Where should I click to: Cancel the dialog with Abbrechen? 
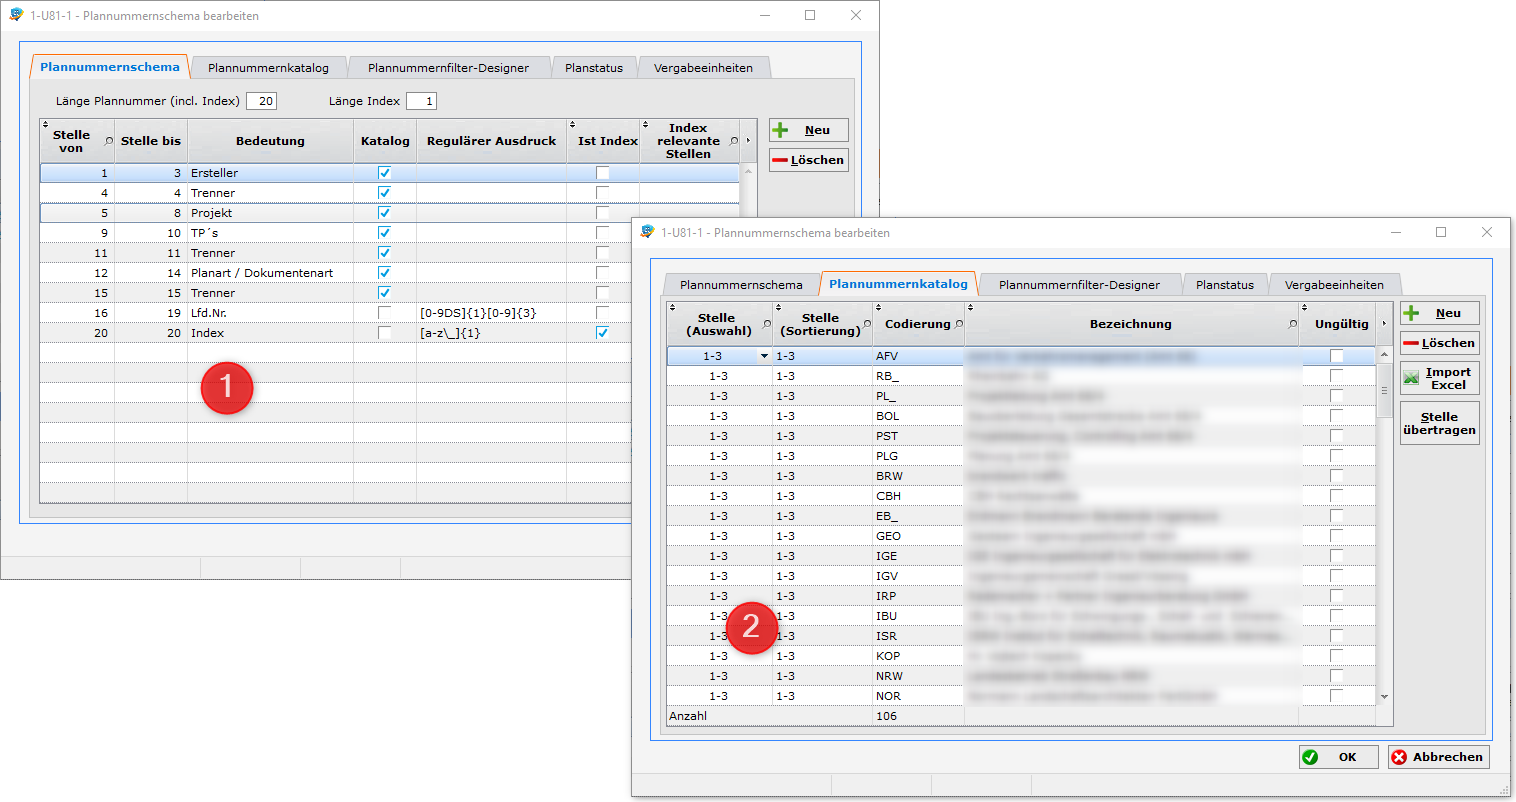tap(1438, 757)
